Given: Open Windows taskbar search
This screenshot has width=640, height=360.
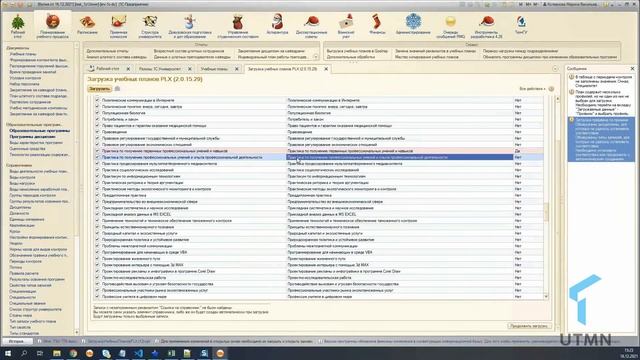Looking at the screenshot, I should 24,353.
